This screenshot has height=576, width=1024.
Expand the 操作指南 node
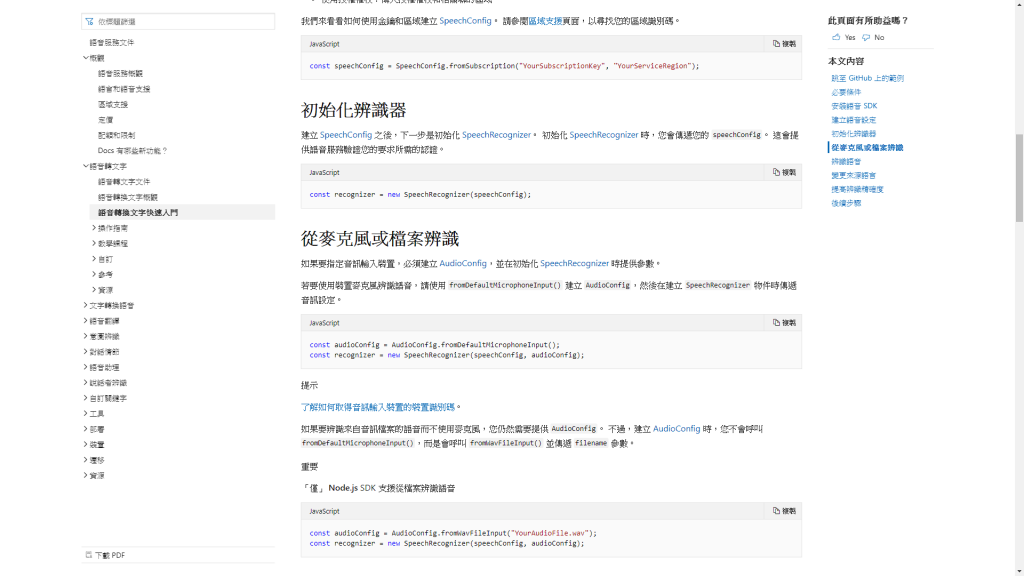94,228
